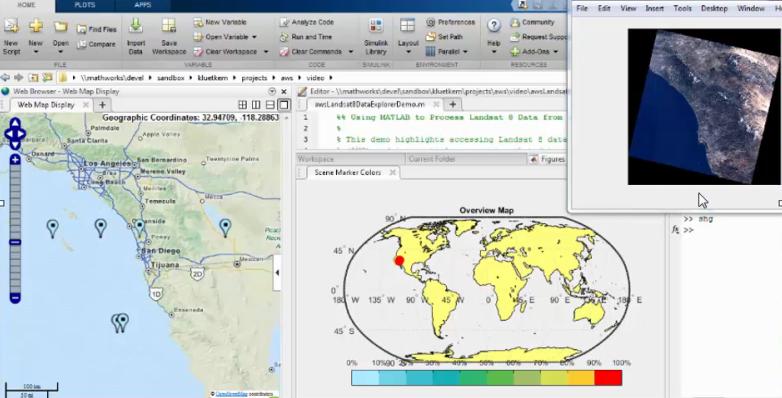Add a new editor tab with plus

pos(453,104)
